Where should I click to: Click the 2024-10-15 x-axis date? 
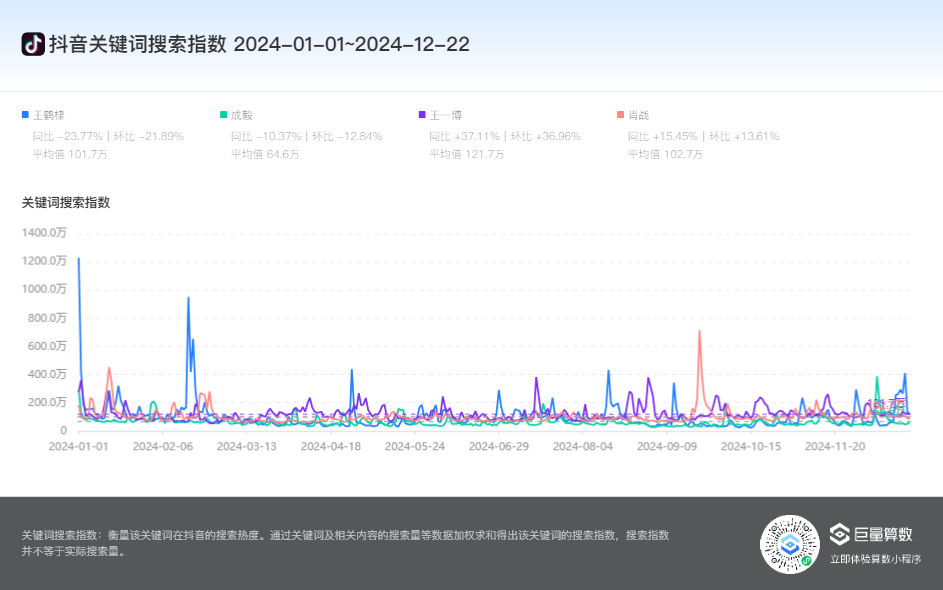click(751, 447)
